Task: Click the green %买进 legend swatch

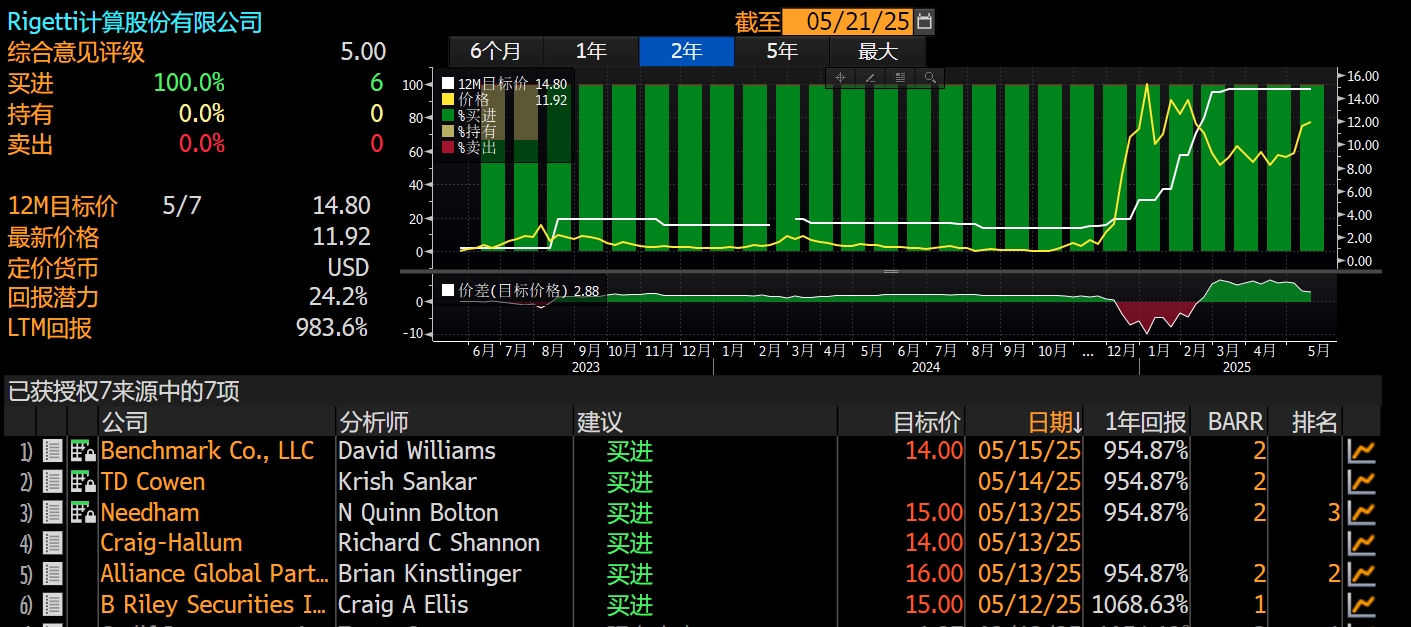Action: 448,116
